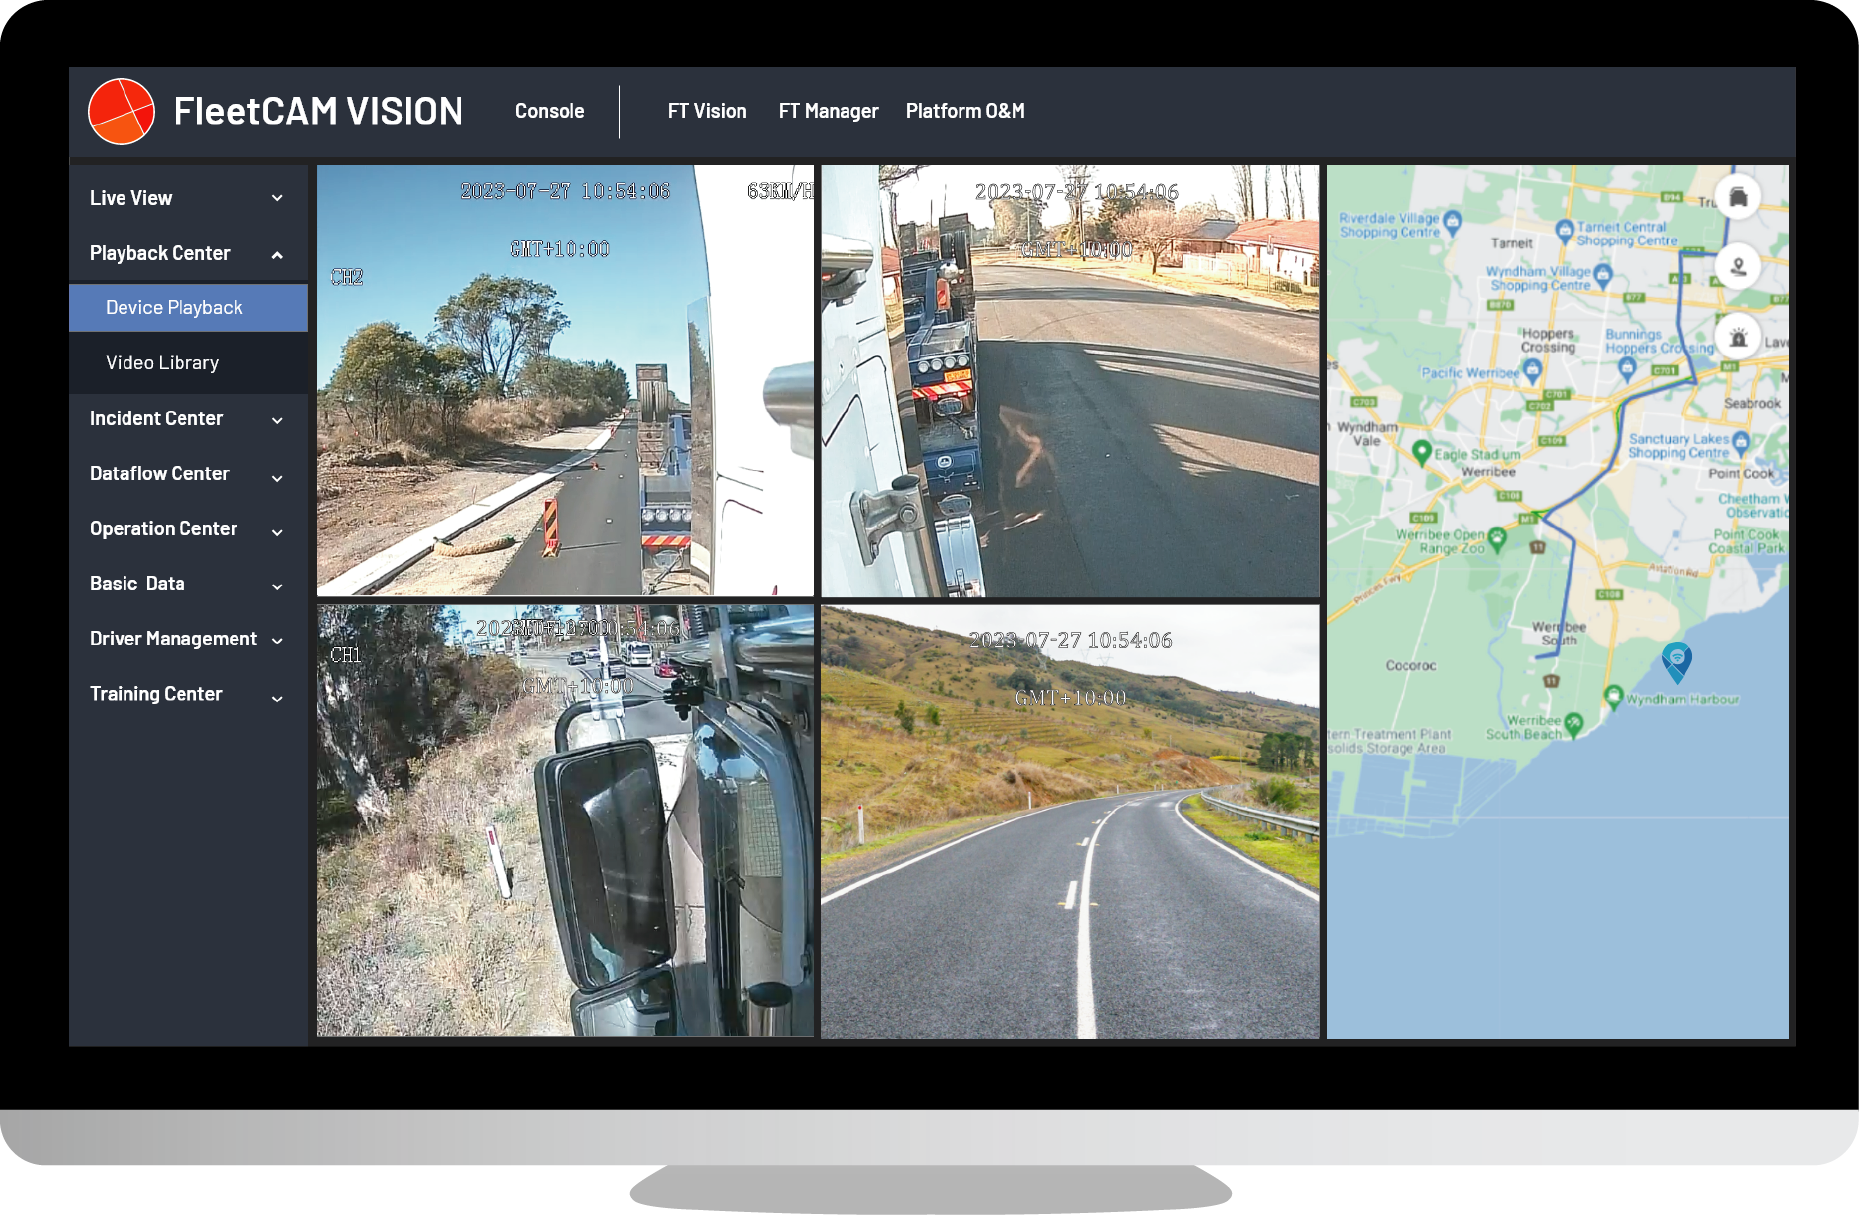This screenshot has height=1215, width=1859.
Task: Collapse the Playback Center chevron
Action: tap(277, 254)
